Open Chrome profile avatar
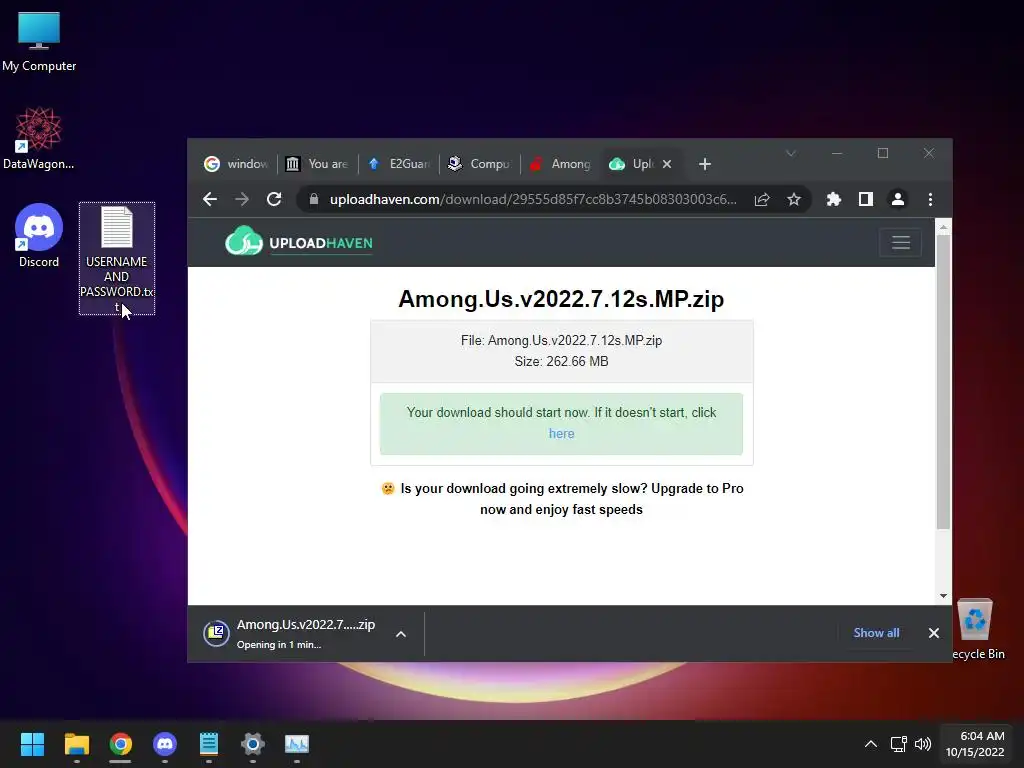The image size is (1024, 768). click(898, 199)
